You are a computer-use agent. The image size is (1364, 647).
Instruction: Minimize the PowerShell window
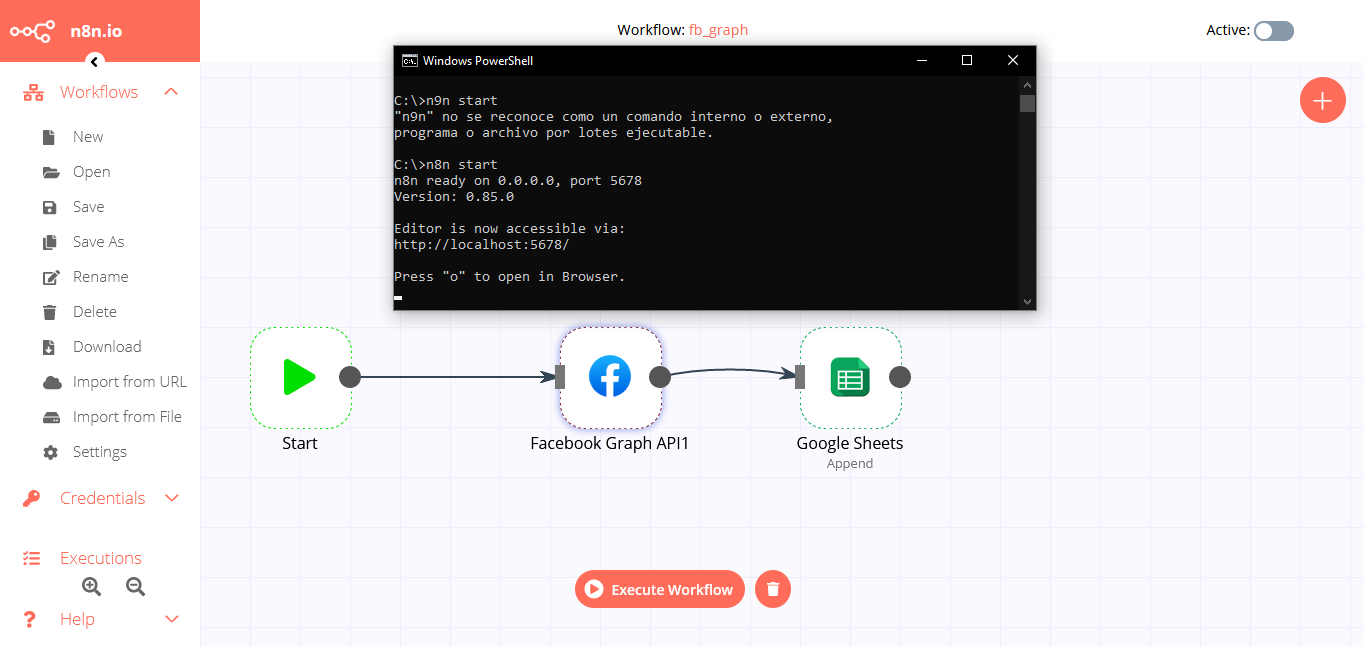(x=920, y=60)
